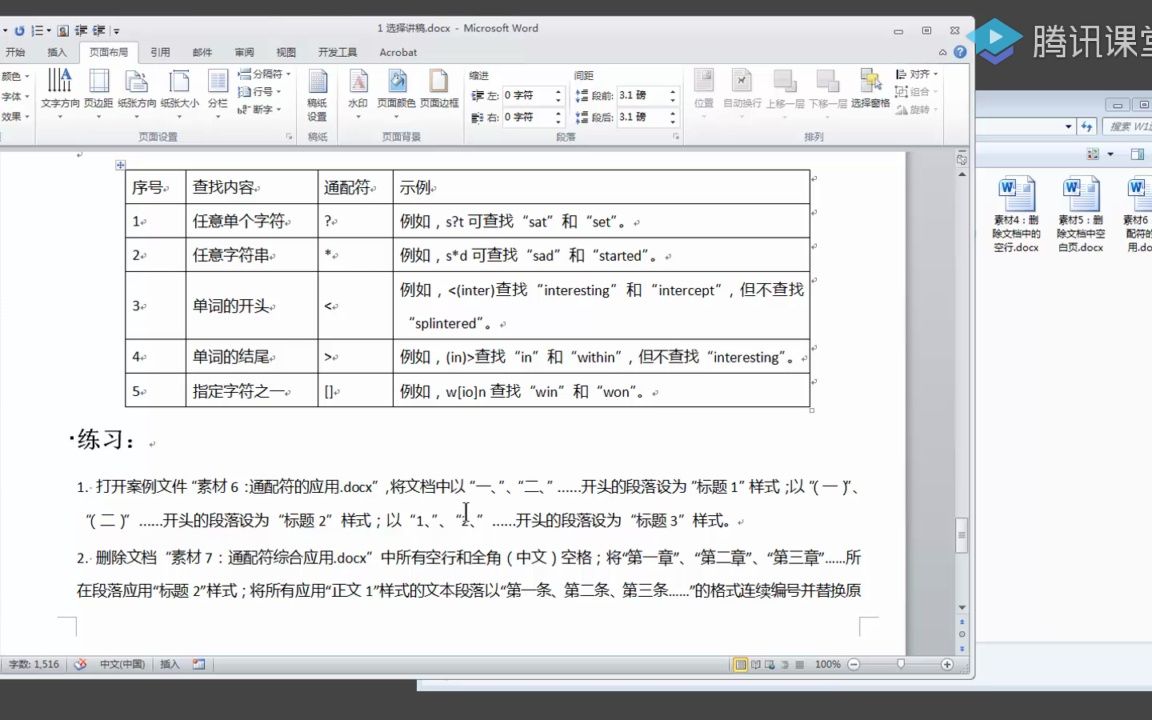The width and height of the screenshot is (1152, 720).
Task: Expand the 行号 (Line Numbers) dropdown
Action: [x=258, y=92]
